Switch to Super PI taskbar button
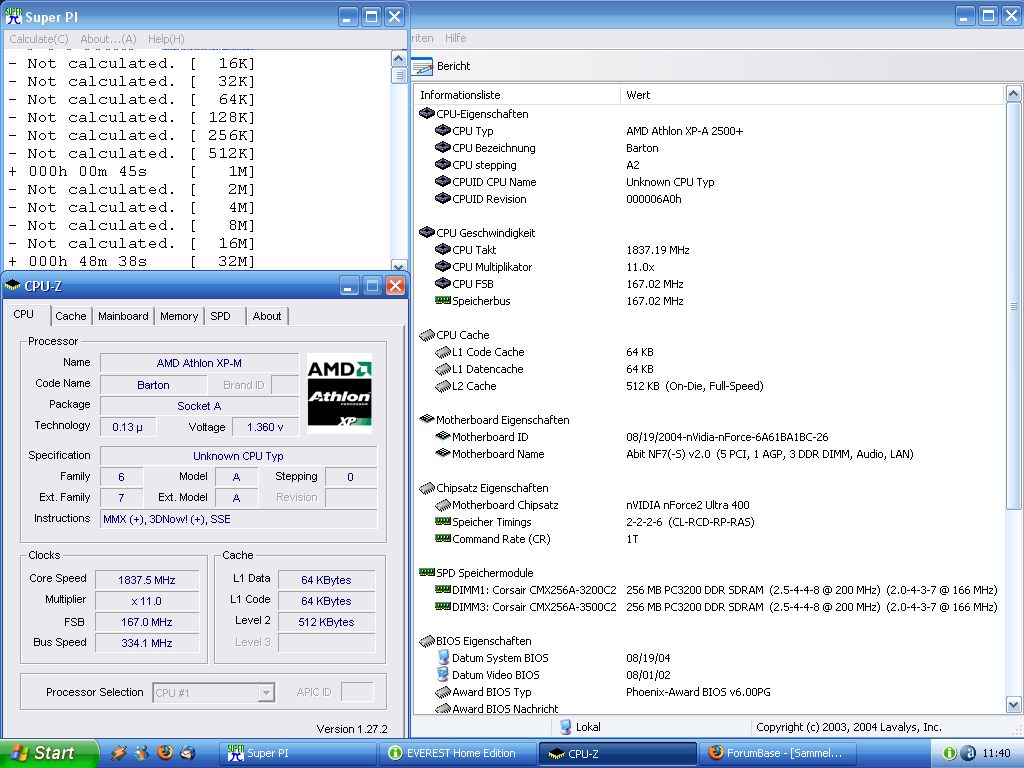1024x768 pixels. [296, 753]
